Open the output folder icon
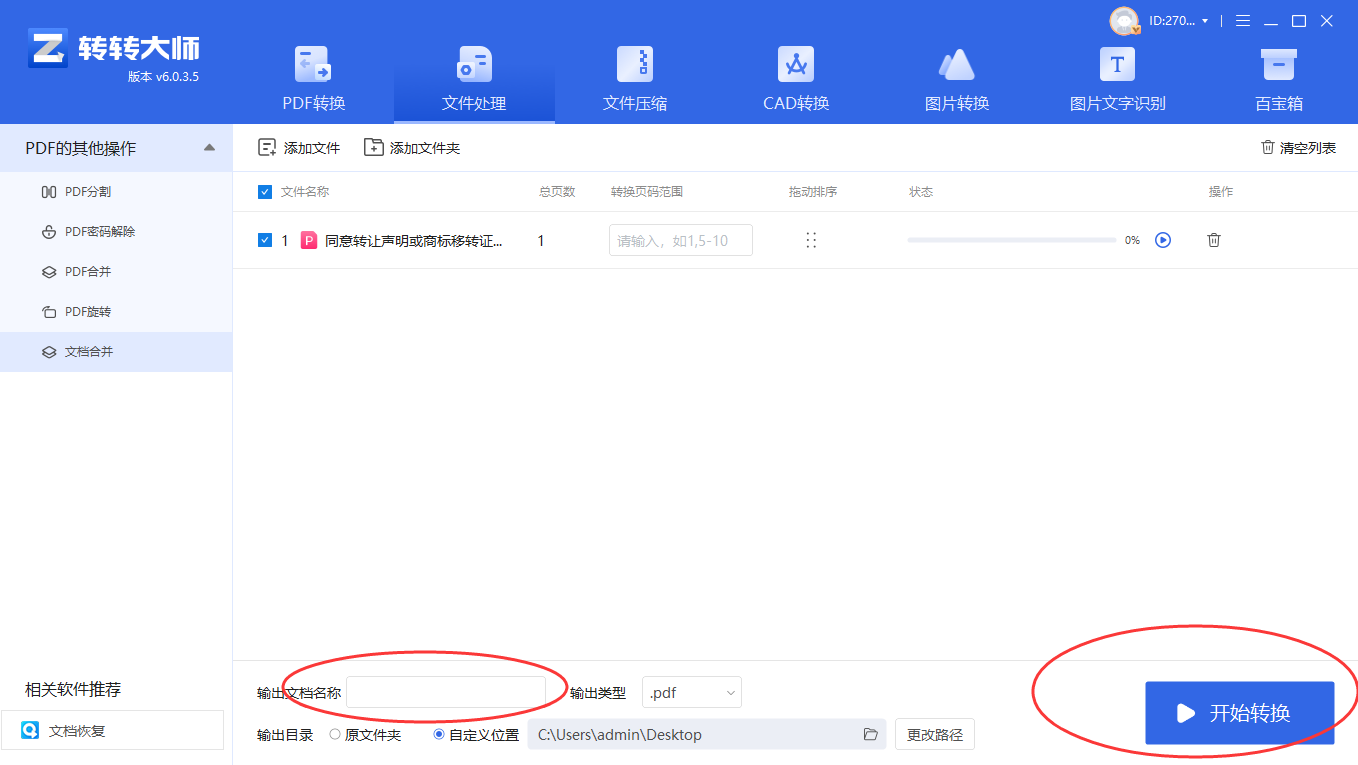Image resolution: width=1358 pixels, height=765 pixels. tap(871, 735)
